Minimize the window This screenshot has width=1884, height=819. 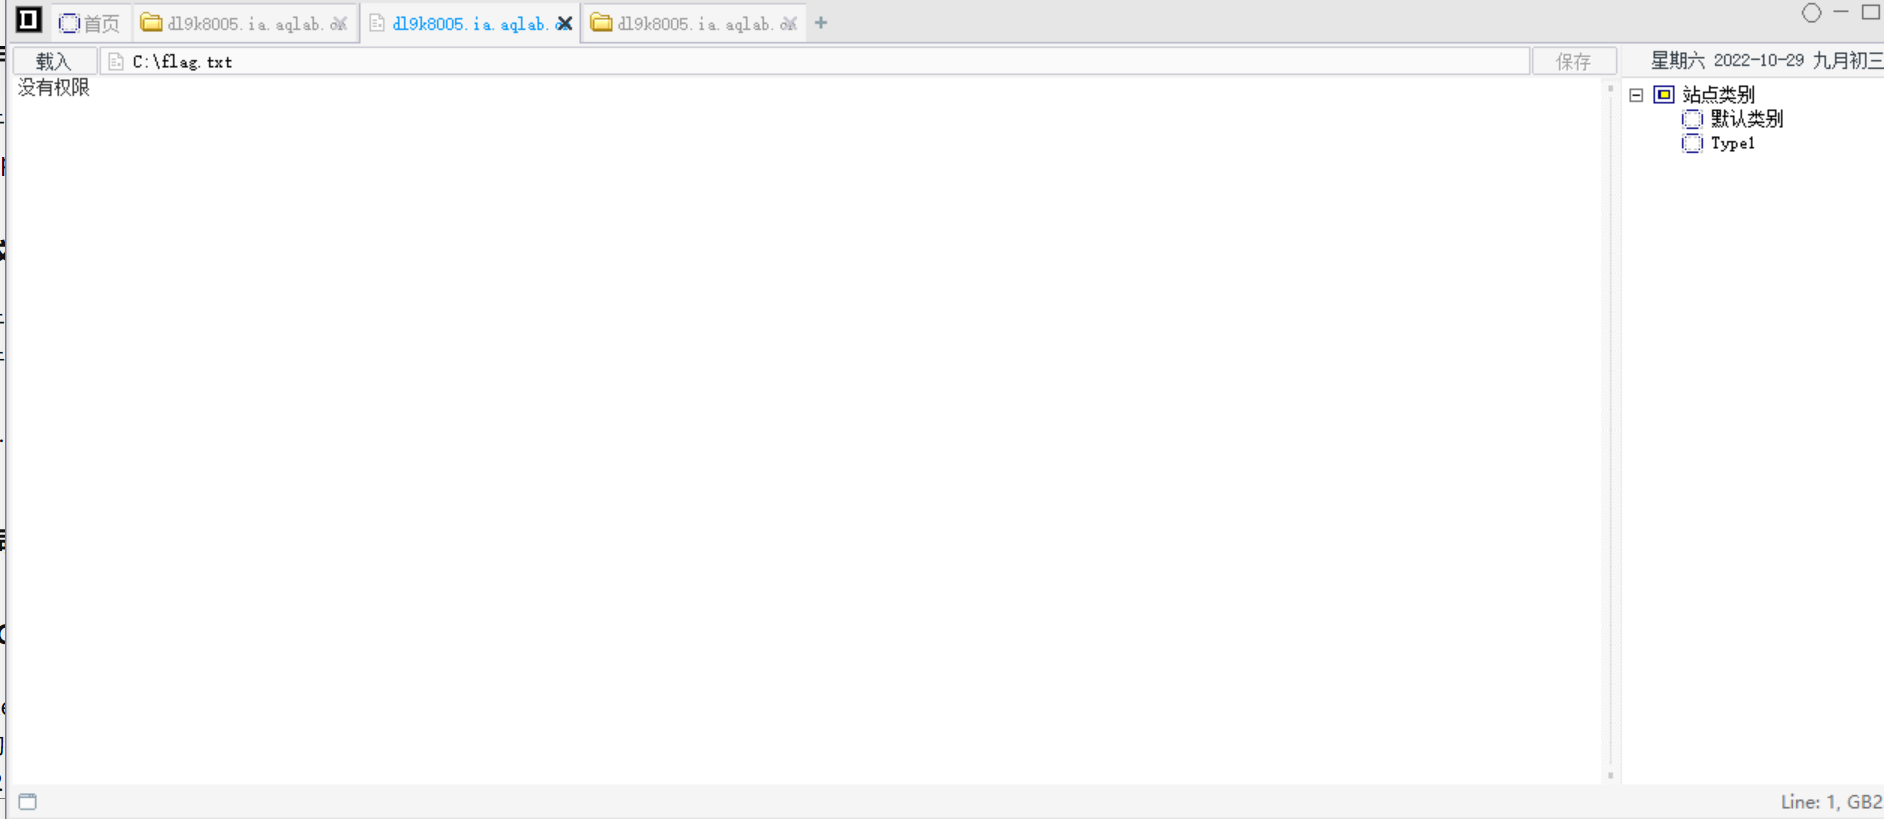[x=1841, y=12]
